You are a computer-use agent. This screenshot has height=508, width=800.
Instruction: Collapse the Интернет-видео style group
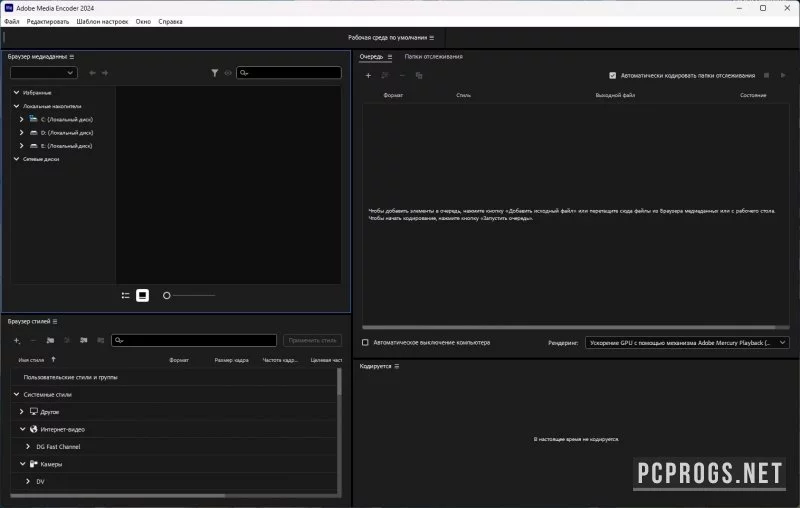coord(22,429)
